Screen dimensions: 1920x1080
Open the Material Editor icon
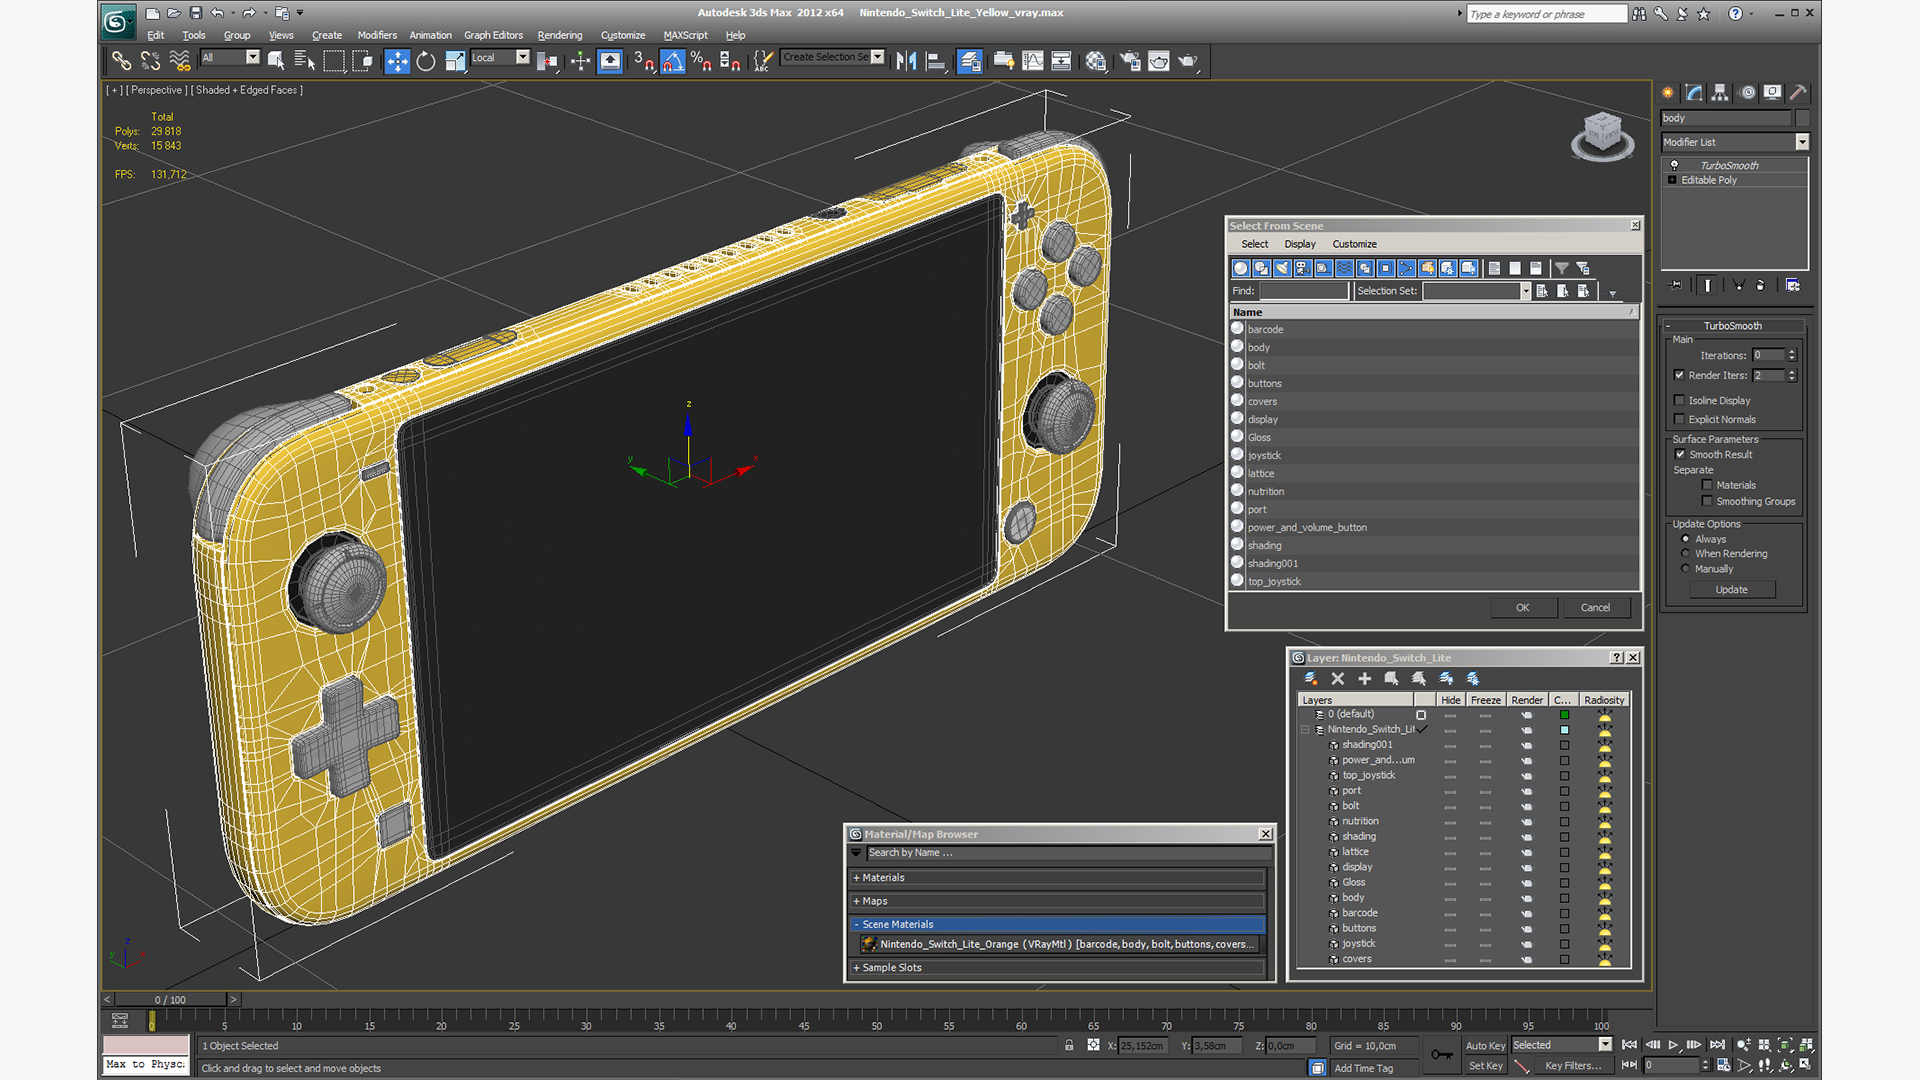point(1096,61)
